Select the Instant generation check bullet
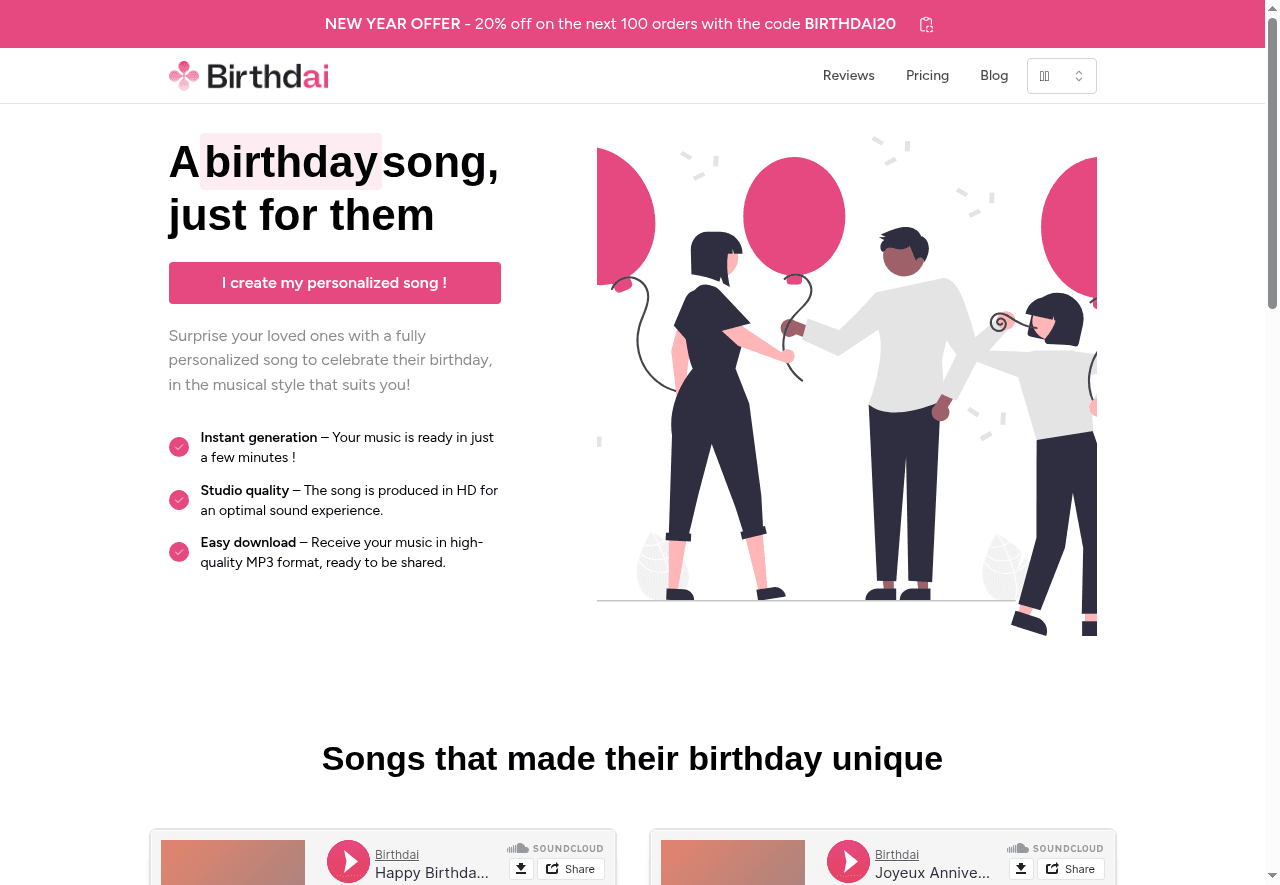 pyautogui.click(x=178, y=446)
